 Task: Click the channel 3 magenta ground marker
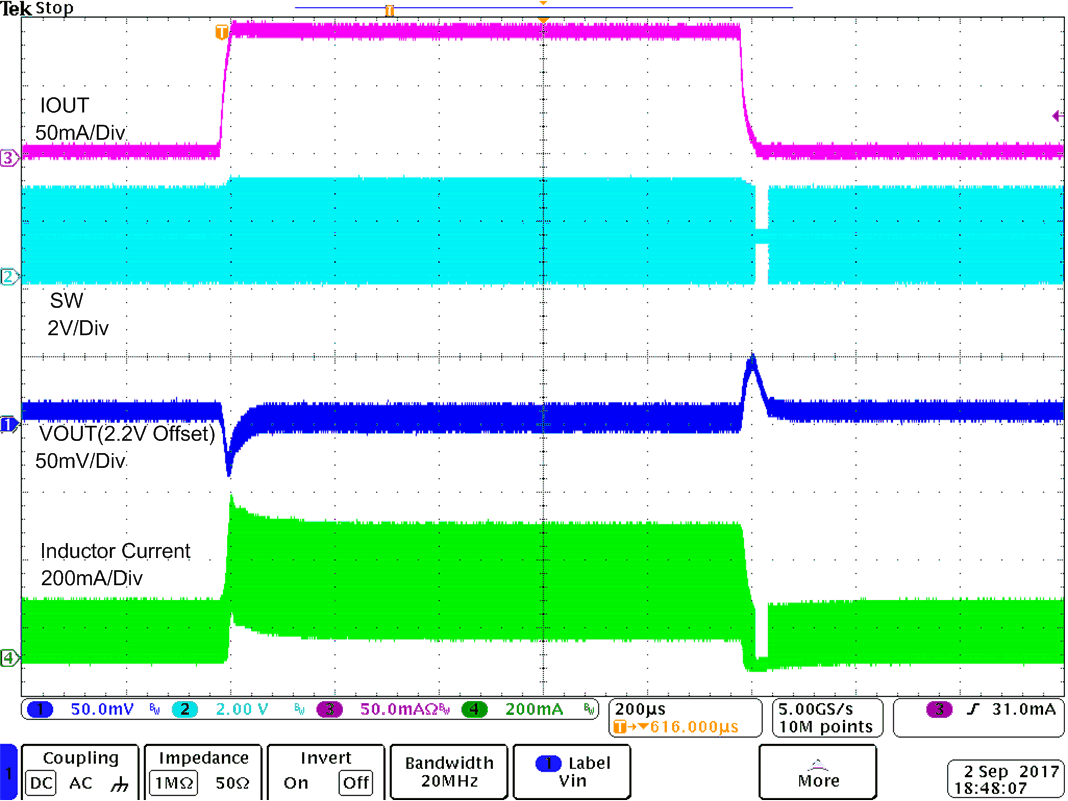point(9,158)
